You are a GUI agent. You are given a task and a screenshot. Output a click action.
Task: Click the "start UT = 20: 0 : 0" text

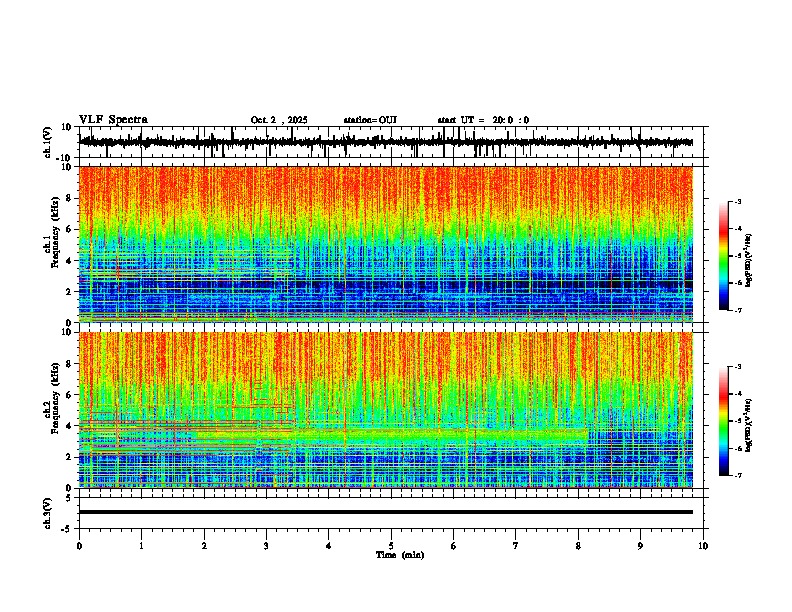pos(483,120)
